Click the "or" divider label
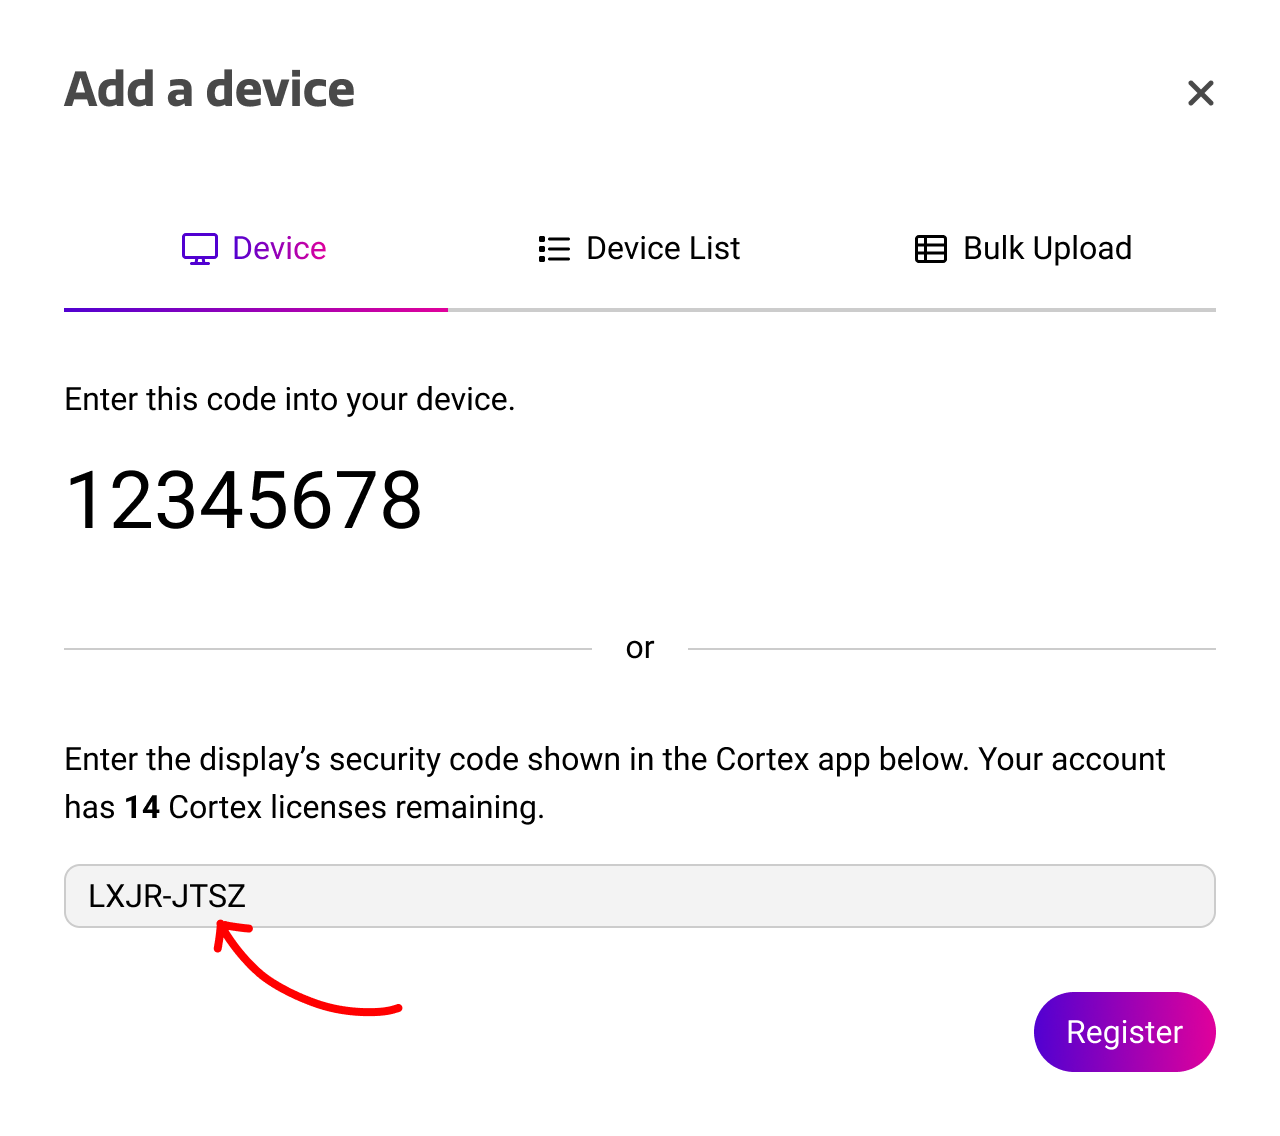Image resolution: width=1280 pixels, height=1136 pixels. point(640,648)
